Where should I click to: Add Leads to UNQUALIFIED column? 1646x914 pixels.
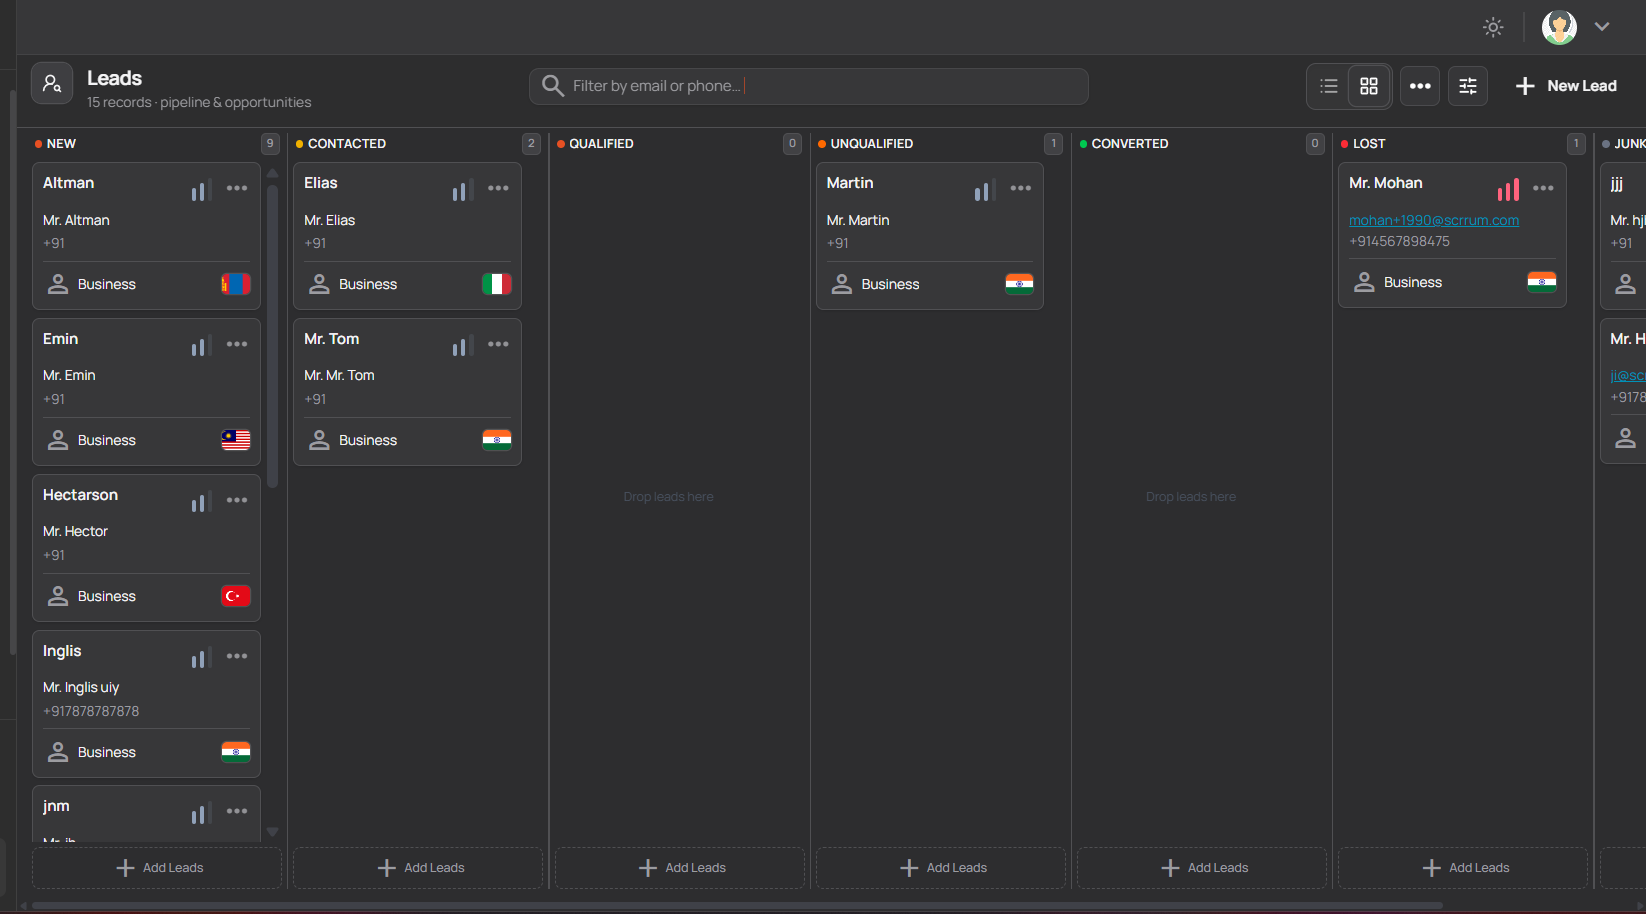coord(941,868)
